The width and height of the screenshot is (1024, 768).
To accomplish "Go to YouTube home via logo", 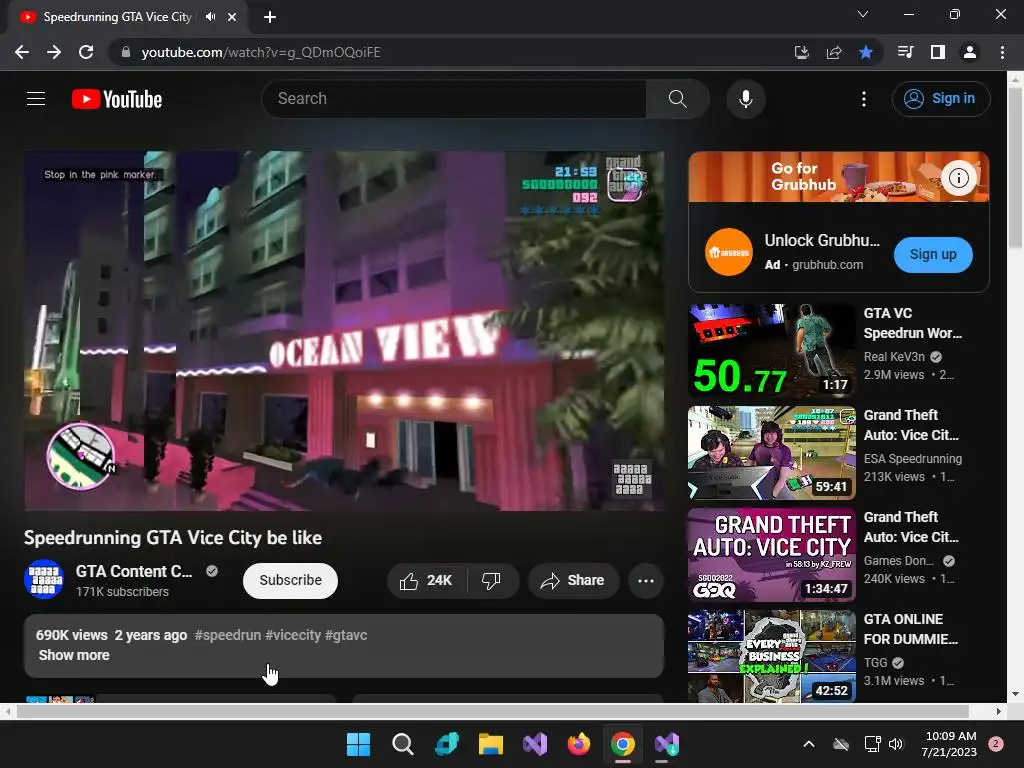I will click(117, 99).
